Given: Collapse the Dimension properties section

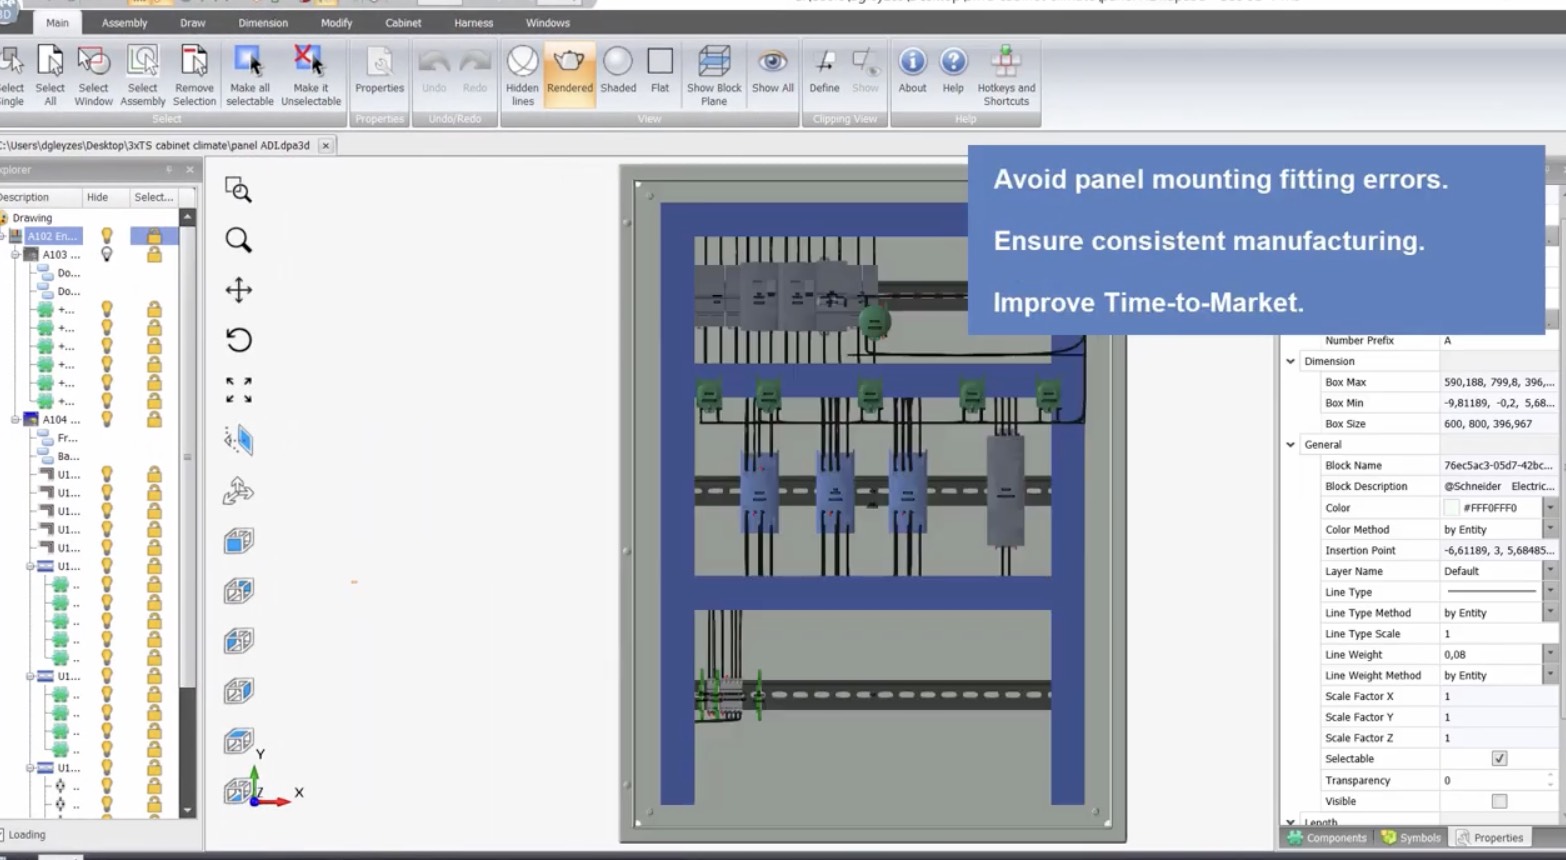Looking at the screenshot, I should pos(1290,361).
